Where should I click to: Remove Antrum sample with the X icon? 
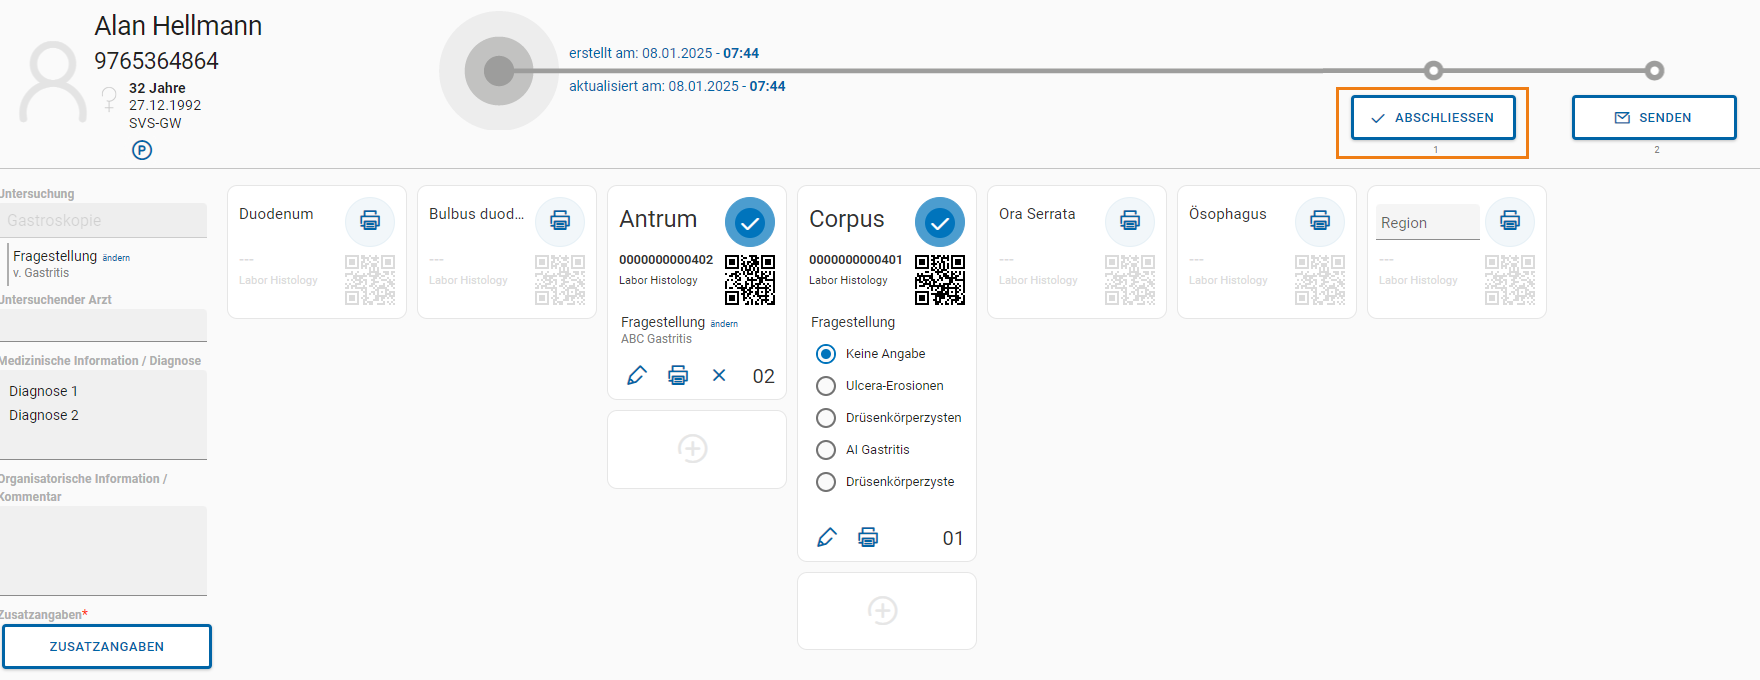click(x=719, y=375)
